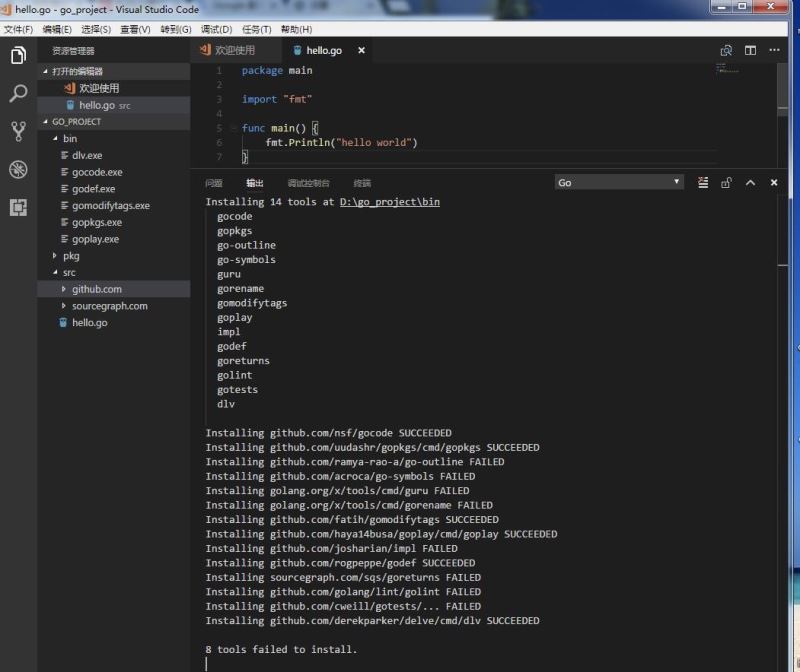The width and height of the screenshot is (800, 672).
Task: Switch to the 欢迎使用 welcome tab
Action: (x=237, y=49)
